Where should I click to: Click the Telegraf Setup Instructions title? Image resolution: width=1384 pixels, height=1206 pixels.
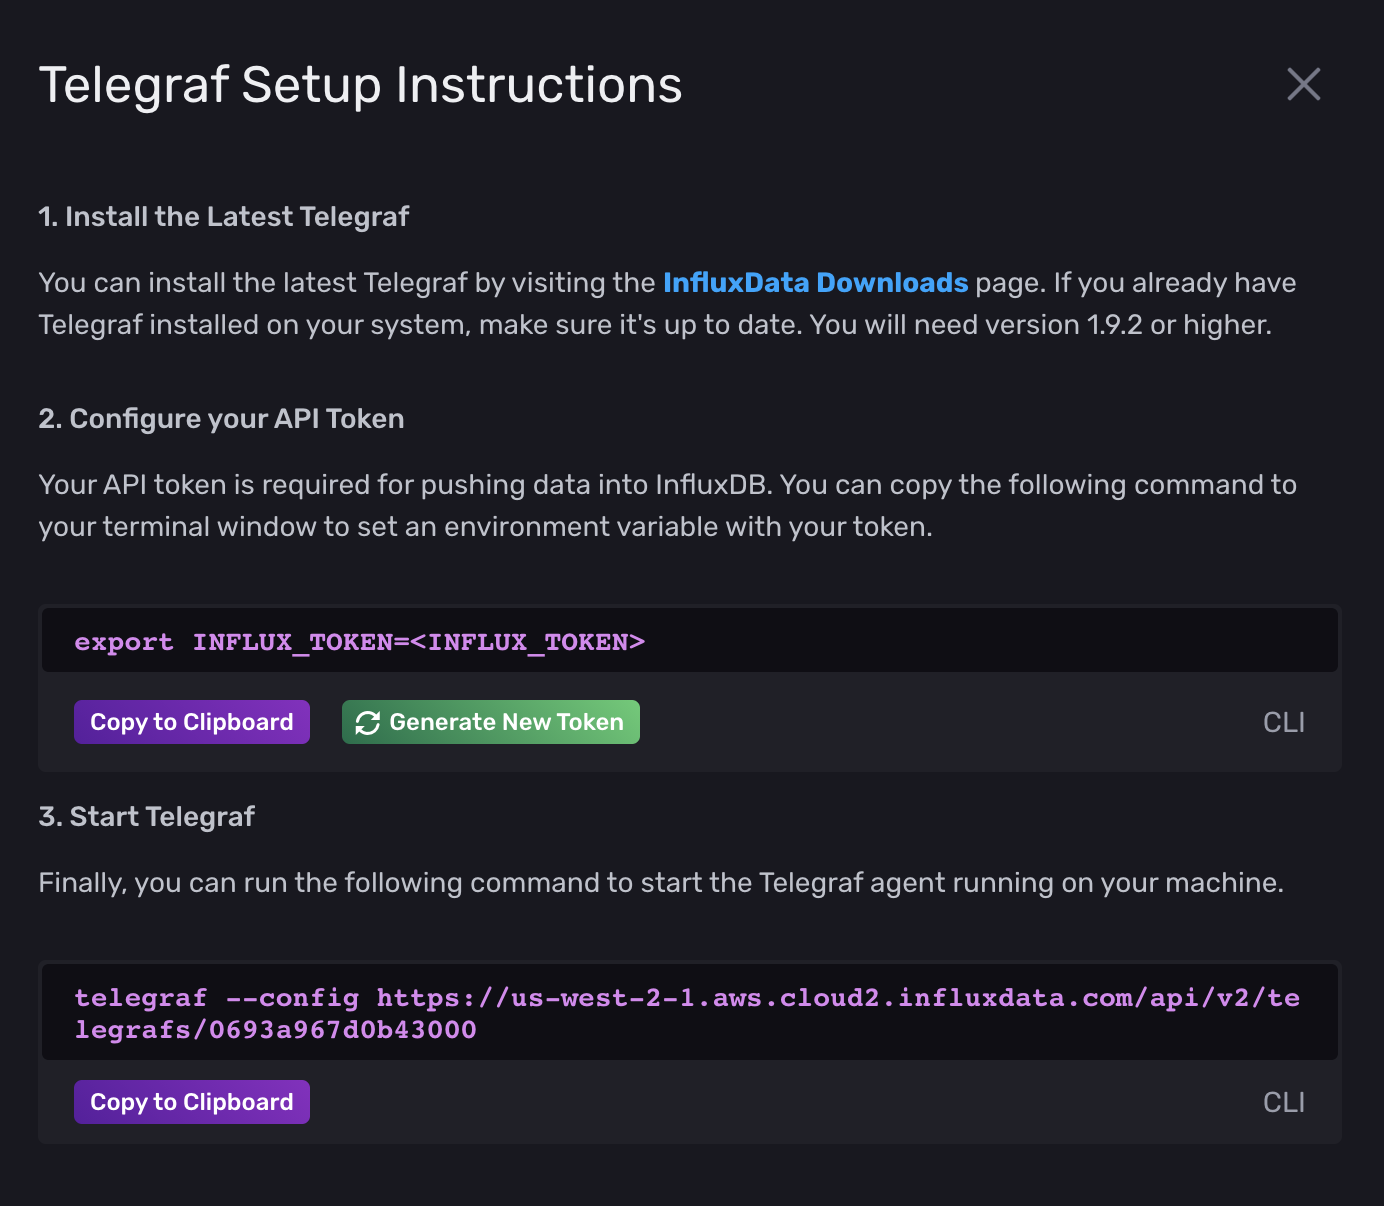tap(360, 85)
